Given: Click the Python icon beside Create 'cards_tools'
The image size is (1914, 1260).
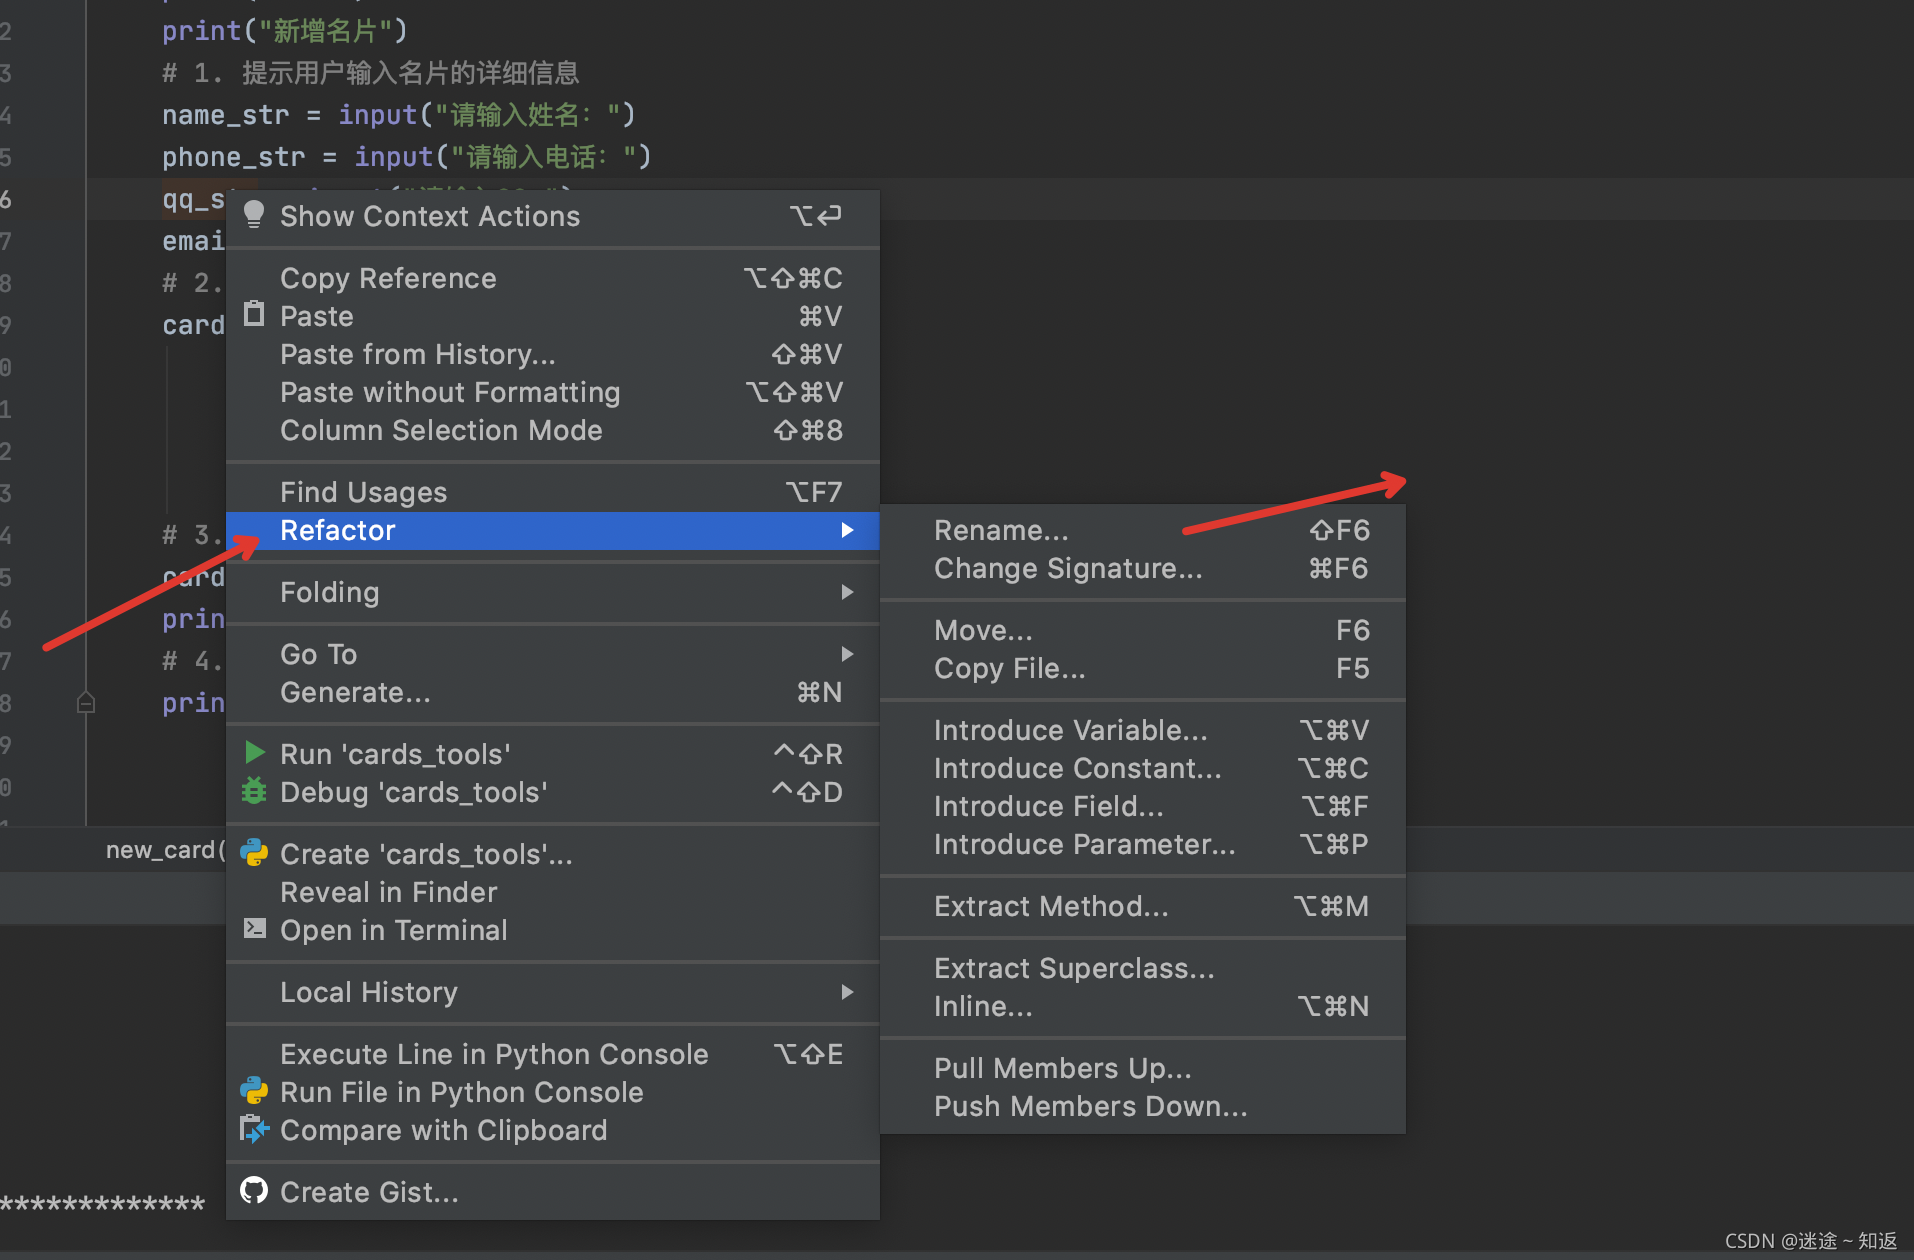Looking at the screenshot, I should 254,852.
